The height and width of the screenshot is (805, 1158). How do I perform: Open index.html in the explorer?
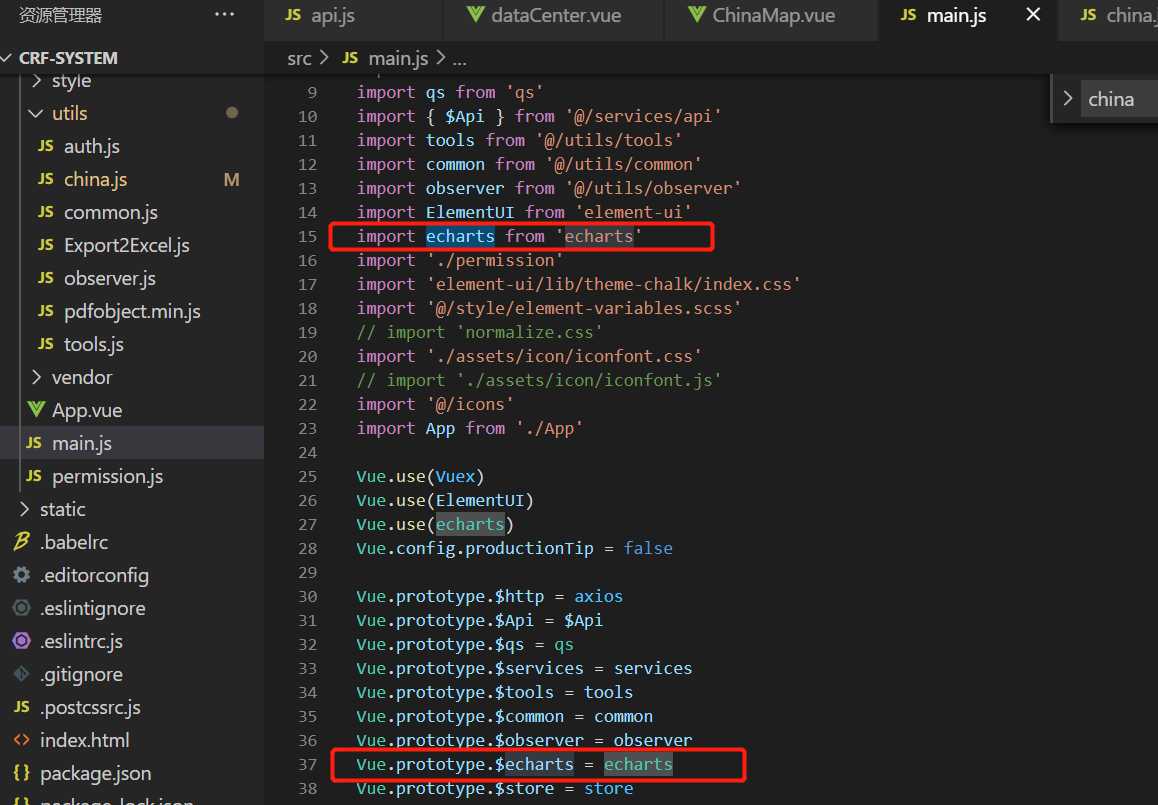tap(84, 740)
